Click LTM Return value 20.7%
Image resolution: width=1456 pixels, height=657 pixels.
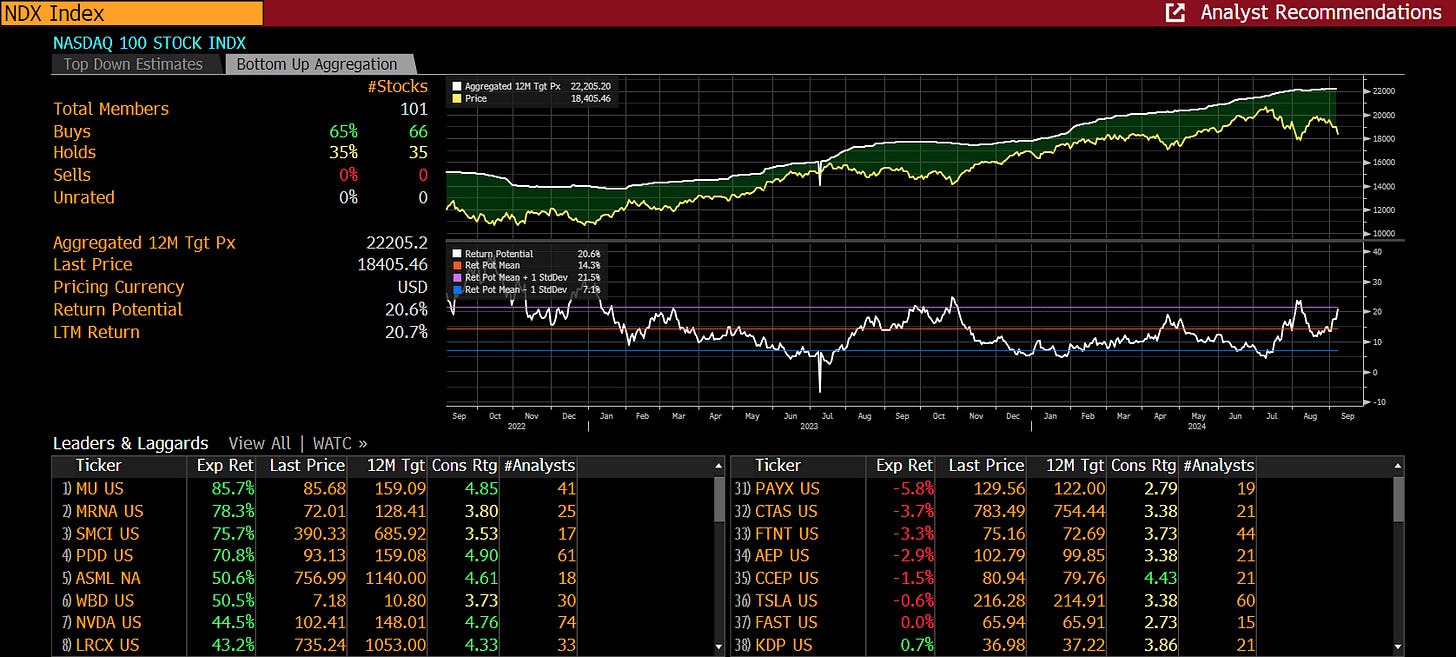pos(406,332)
